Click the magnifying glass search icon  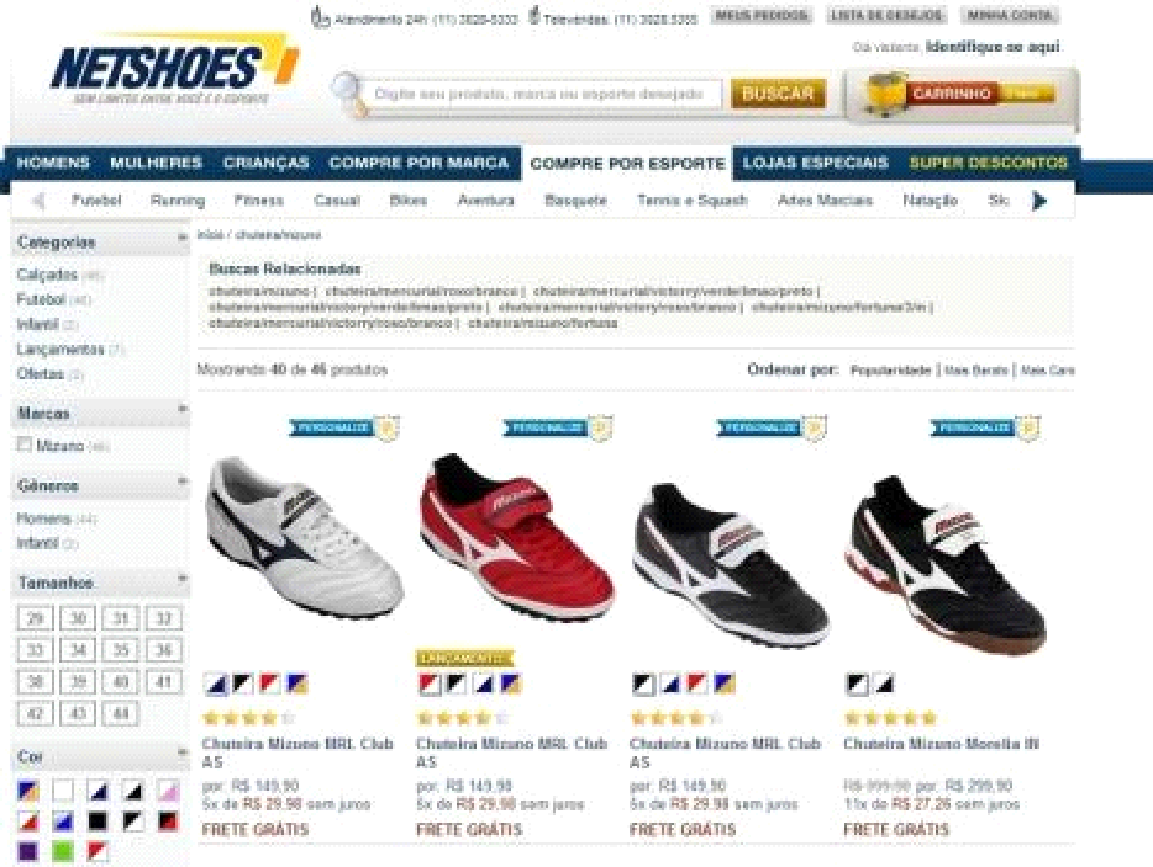(x=347, y=93)
